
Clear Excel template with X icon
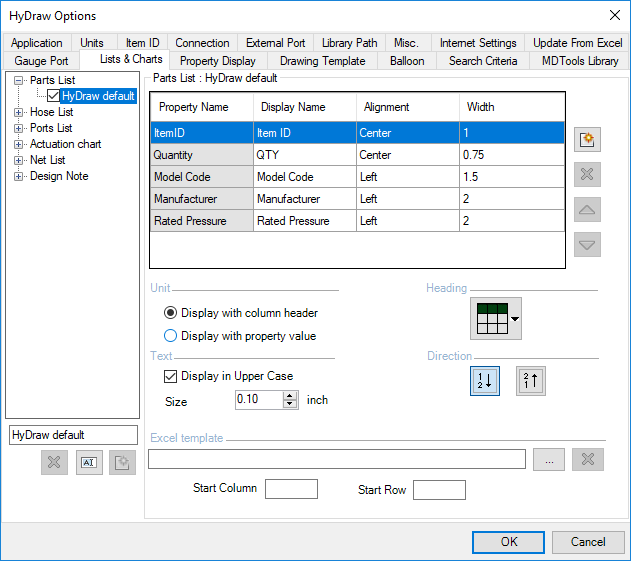tap(588, 459)
